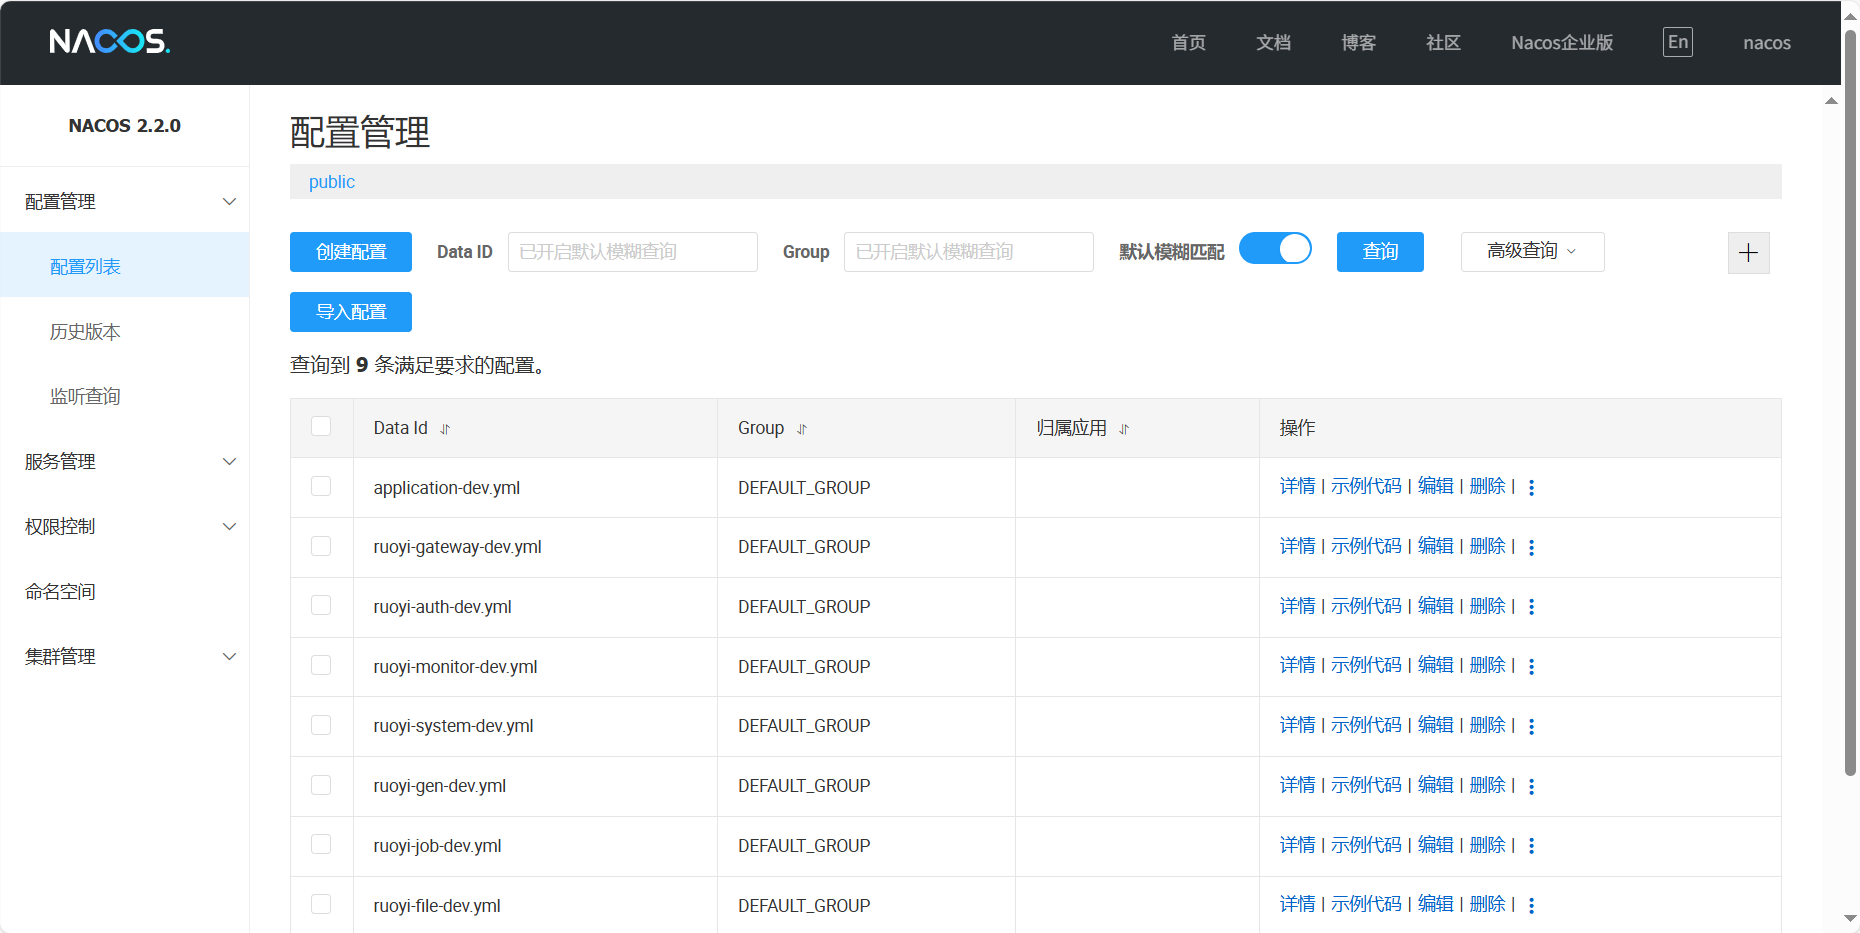Check the application-dev.yml row
Image resolution: width=1860 pixels, height=933 pixels.
click(321, 486)
